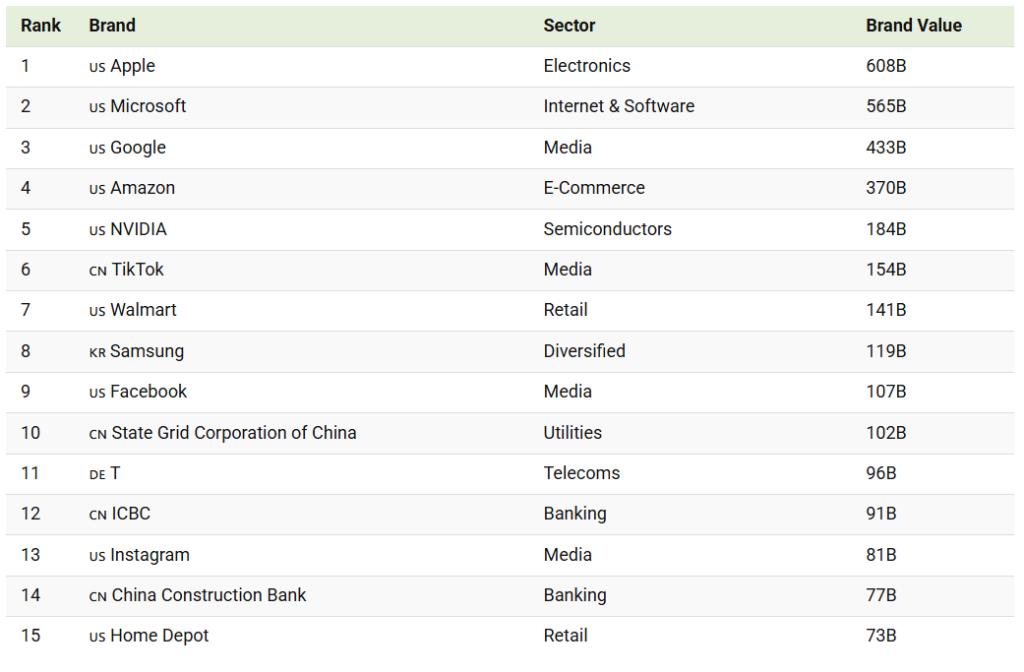This screenshot has height=672, width=1024.
Task: Click the US country code beside Google
Action: 97,149
